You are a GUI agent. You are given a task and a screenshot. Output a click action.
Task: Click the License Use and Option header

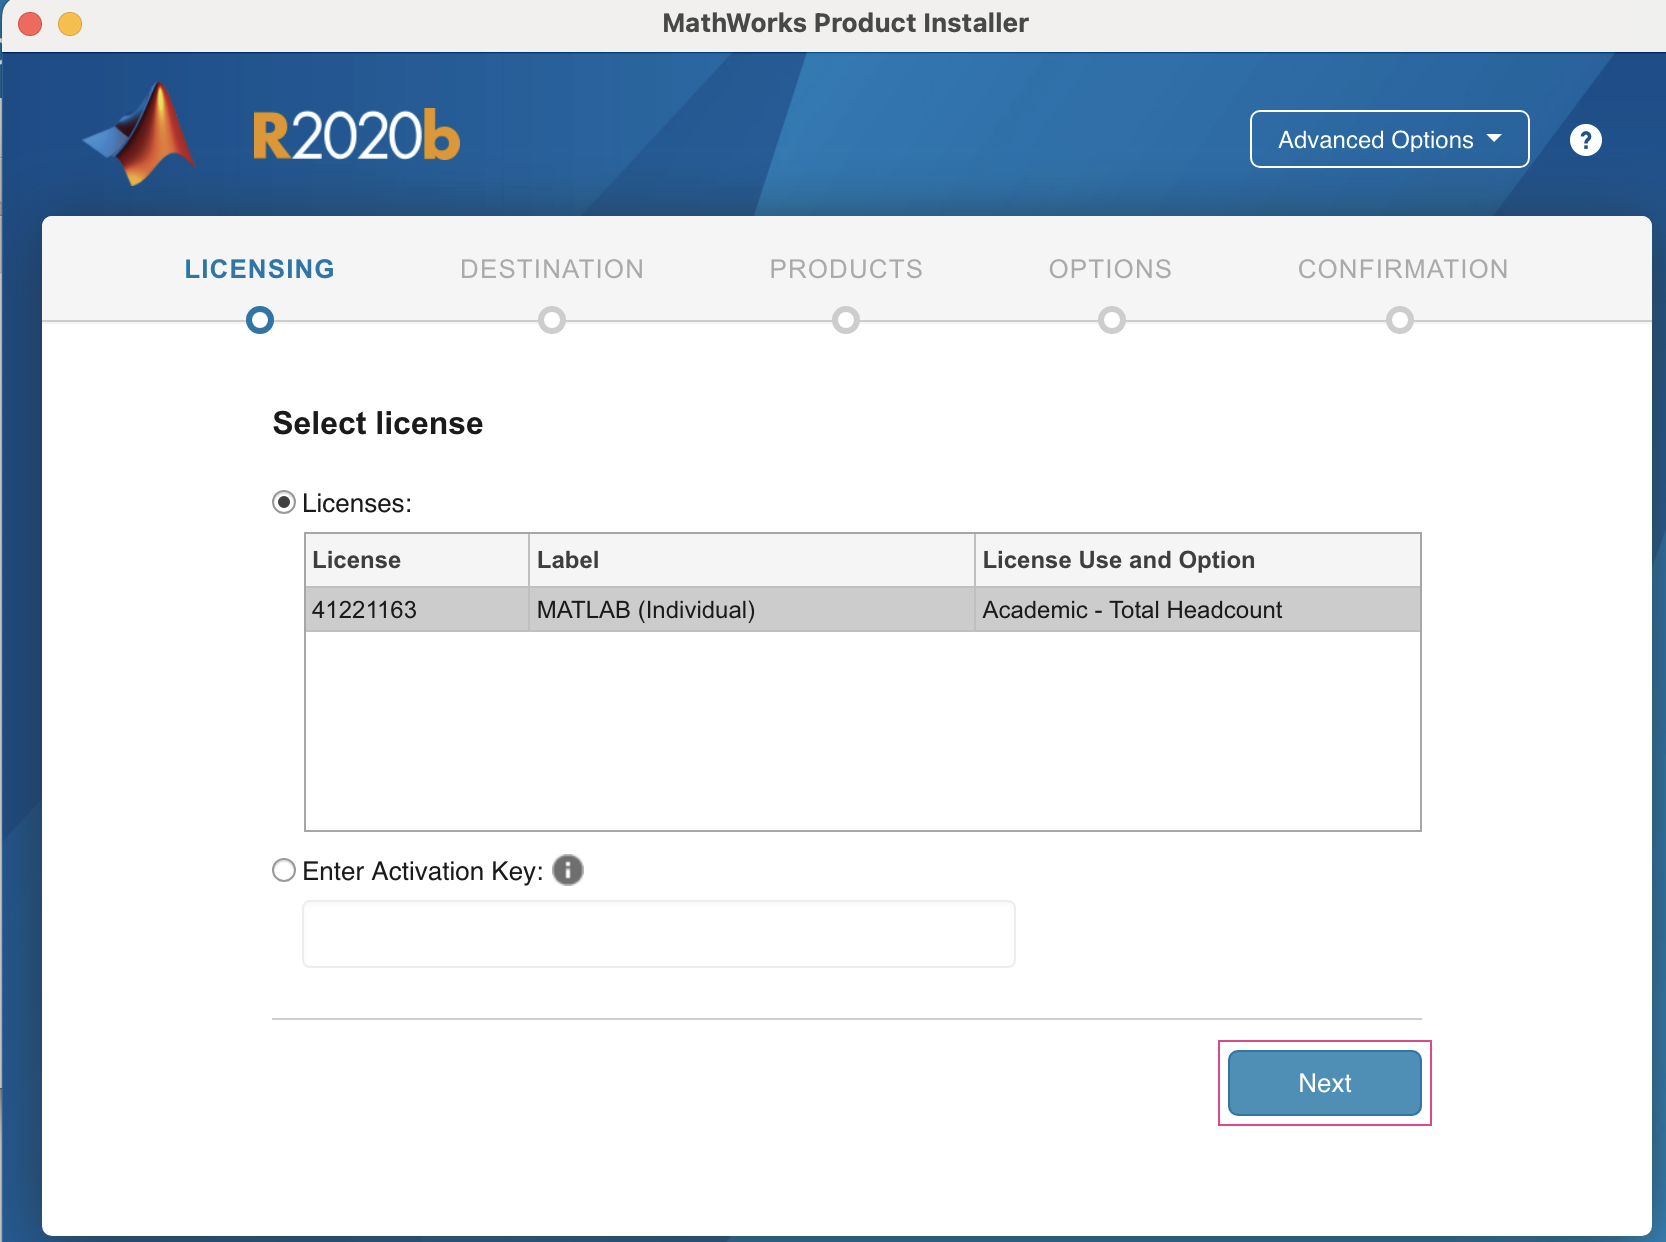1118,560
